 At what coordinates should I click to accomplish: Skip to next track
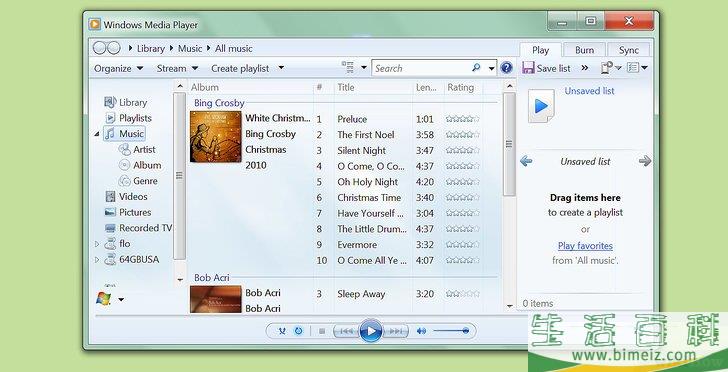[x=396, y=331]
